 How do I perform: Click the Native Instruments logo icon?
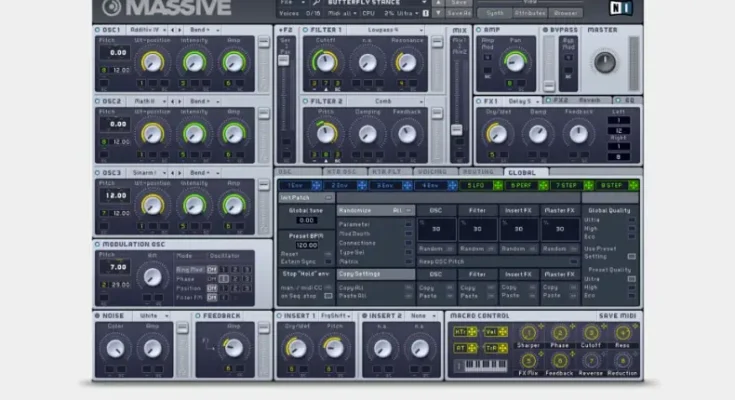pos(620,8)
